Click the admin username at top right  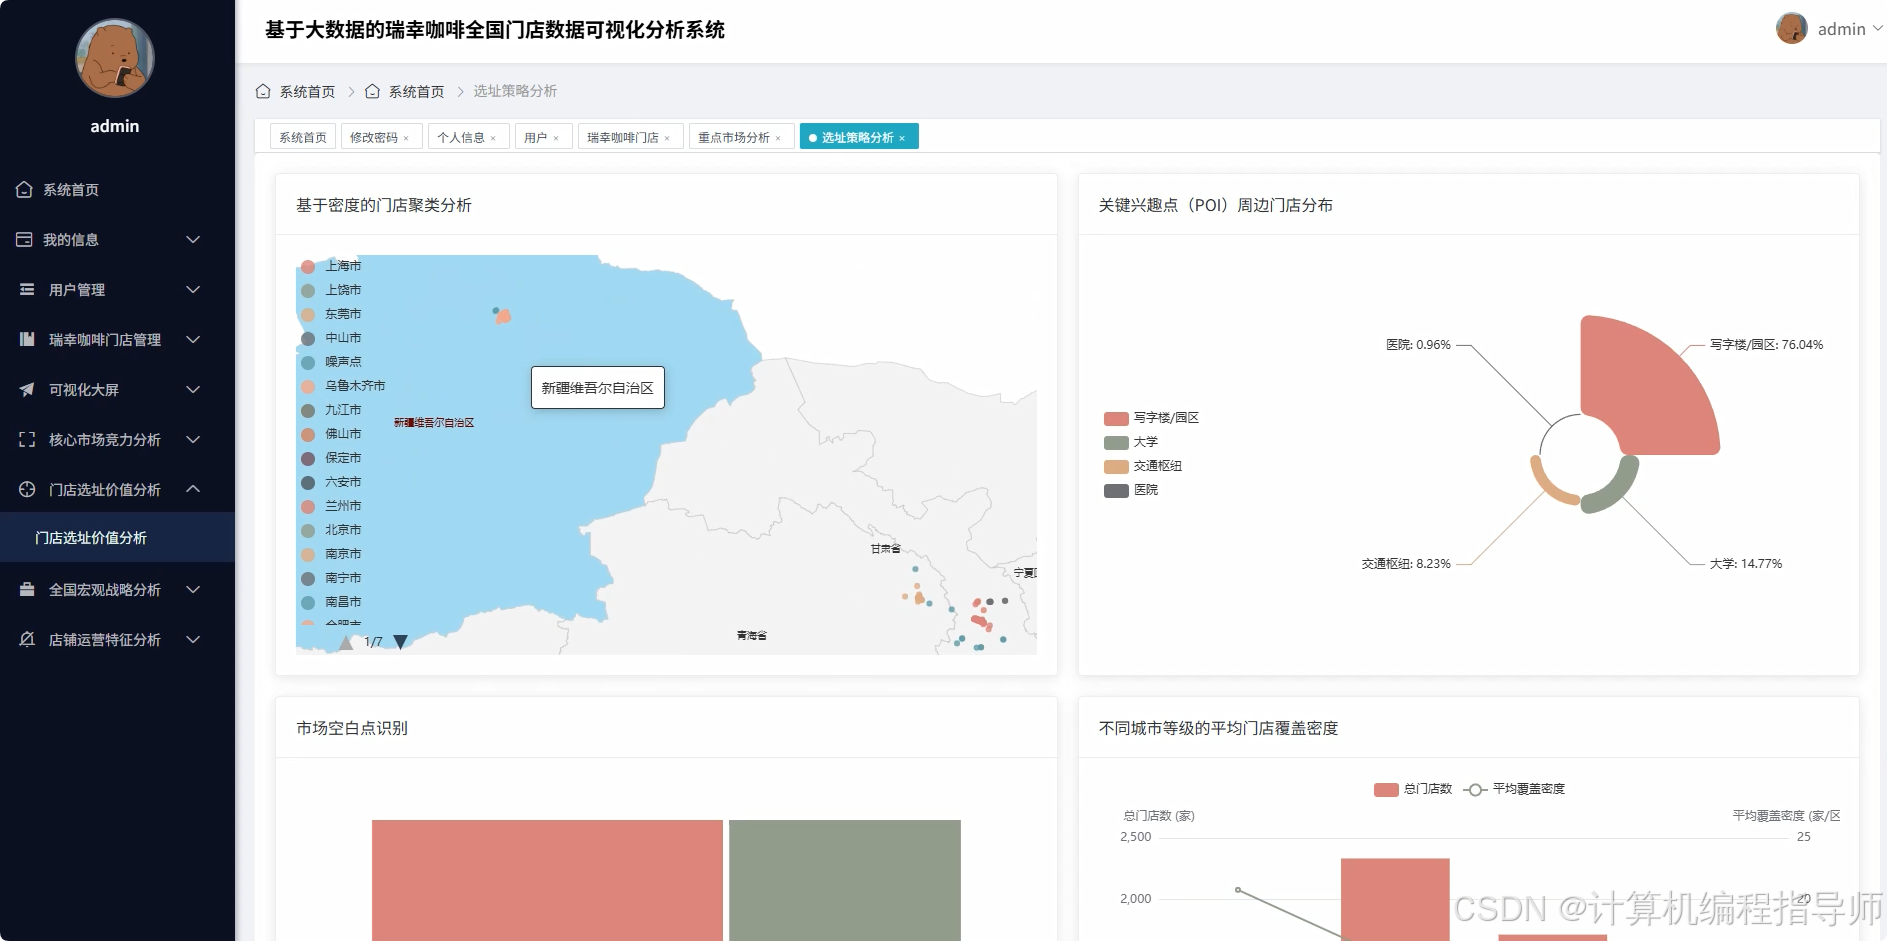[1841, 29]
